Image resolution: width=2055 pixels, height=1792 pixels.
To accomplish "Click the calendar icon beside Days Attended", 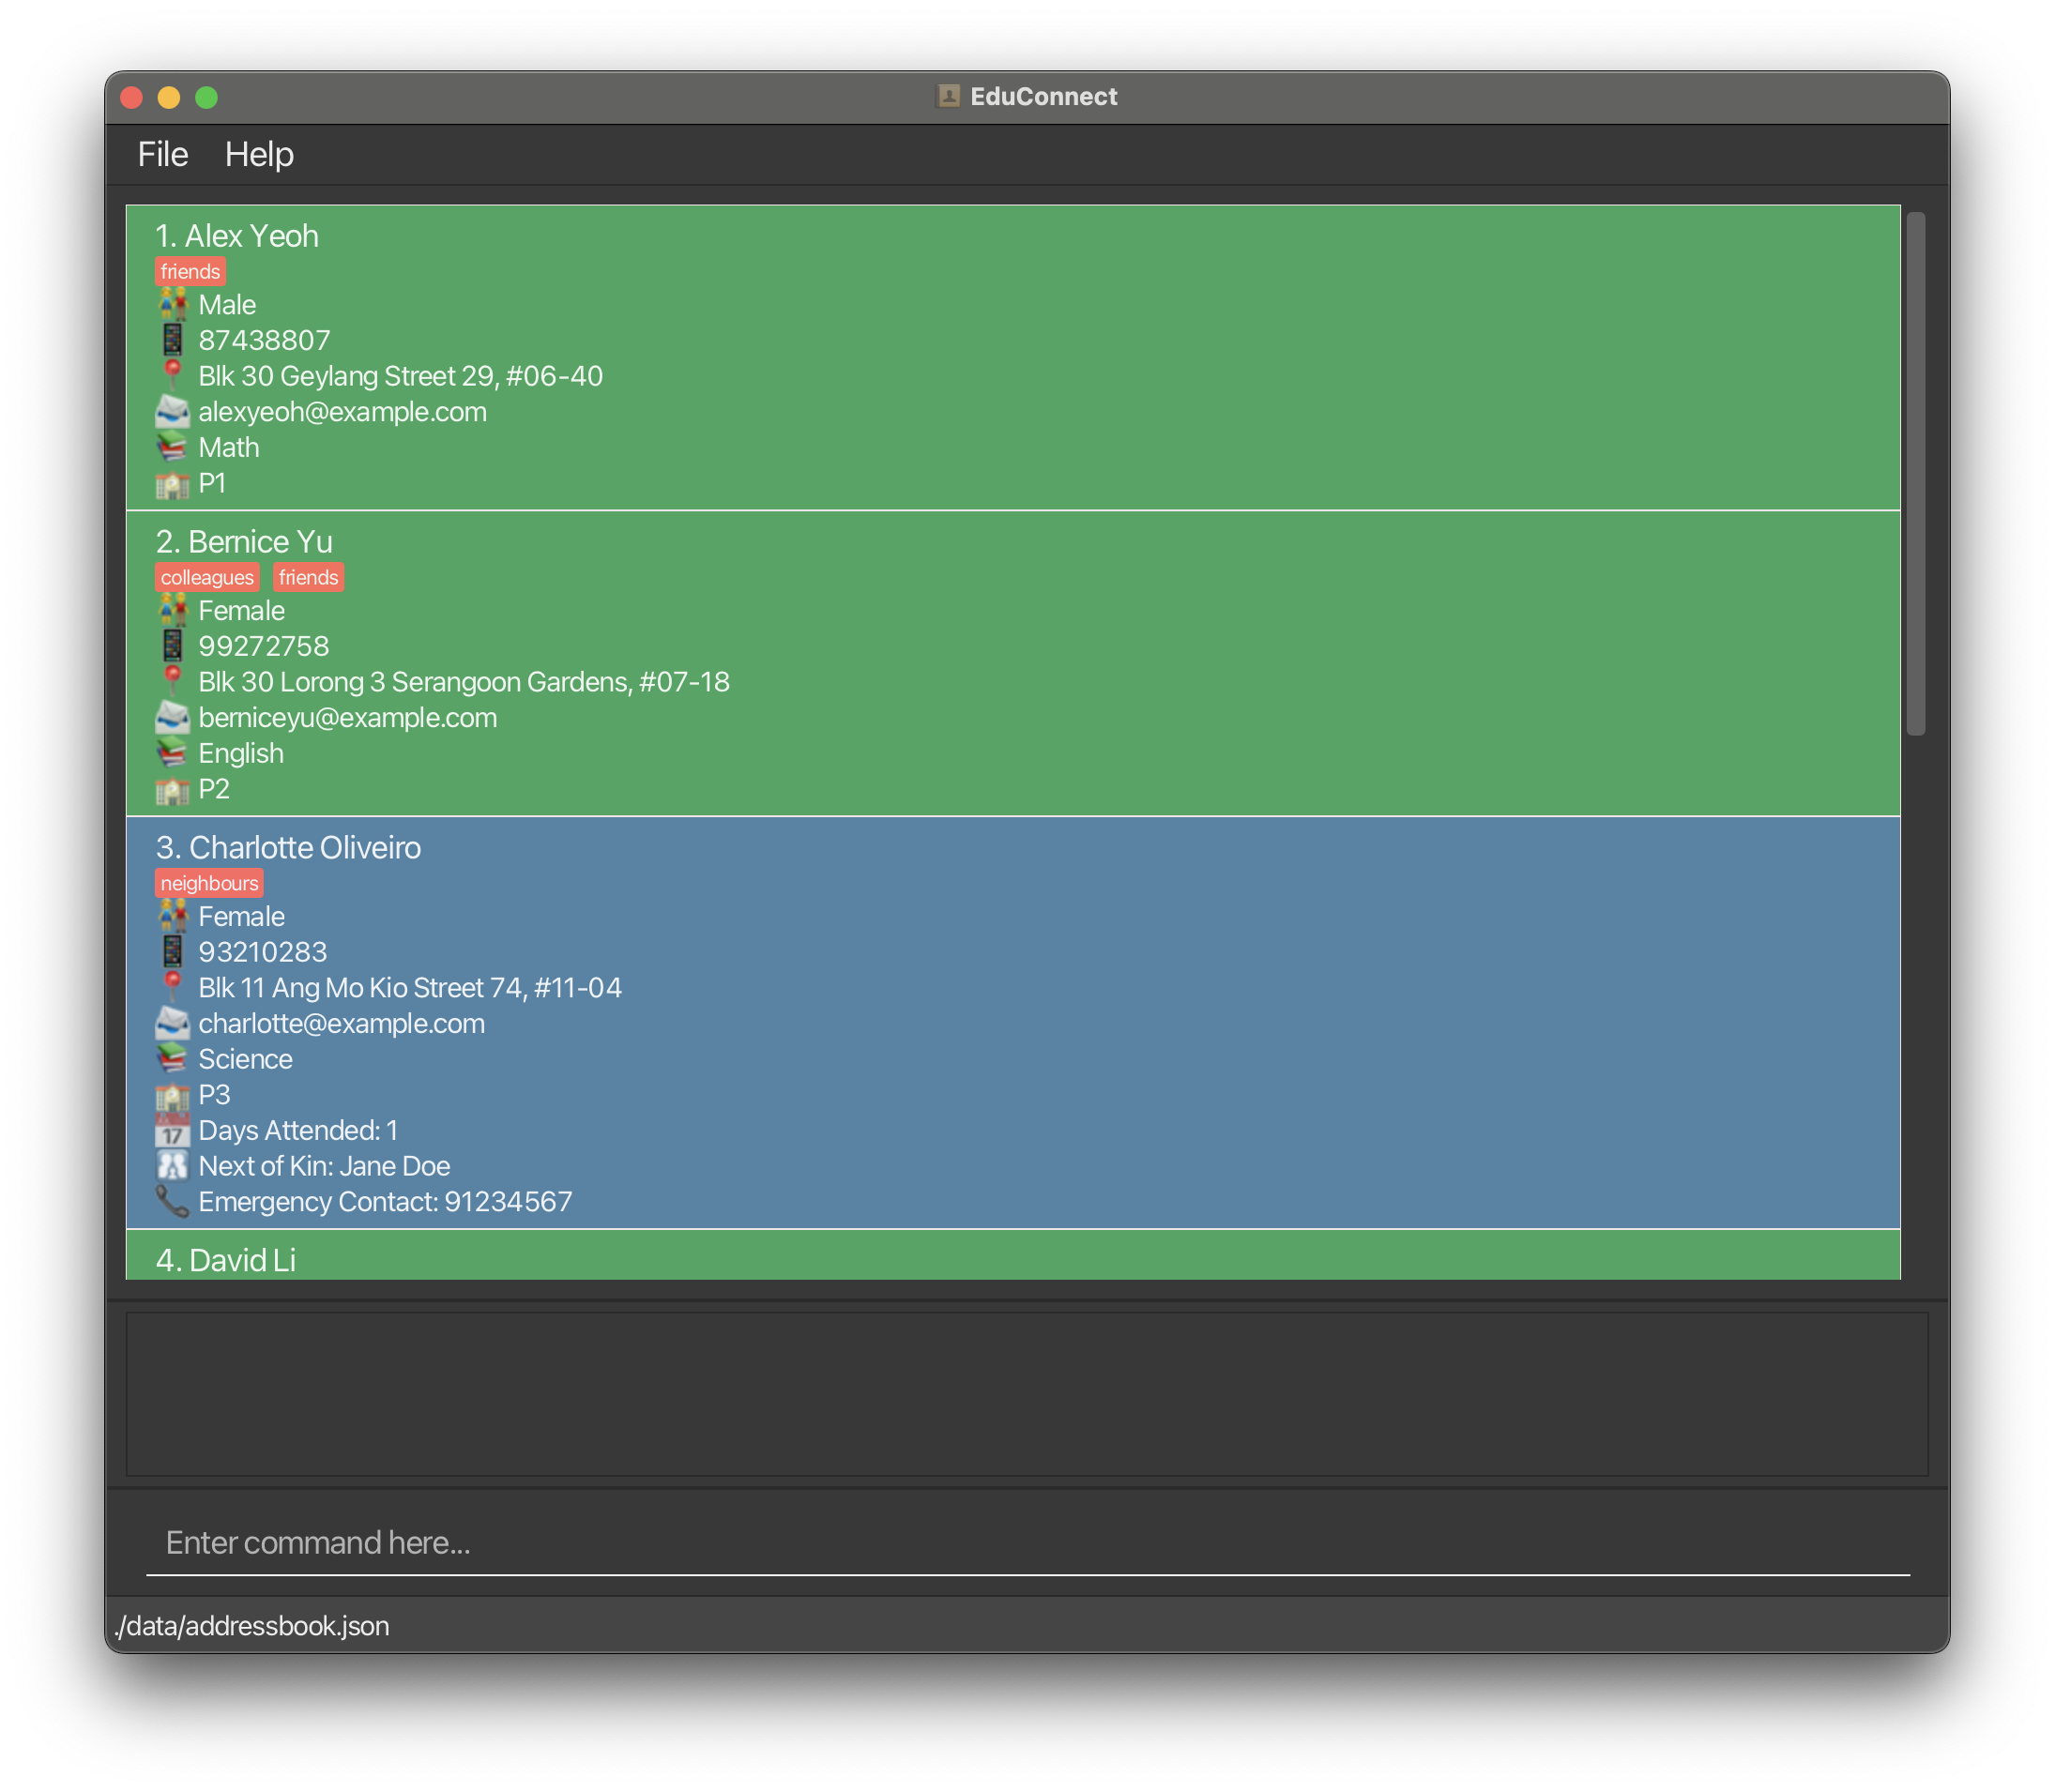I will 172,1130.
